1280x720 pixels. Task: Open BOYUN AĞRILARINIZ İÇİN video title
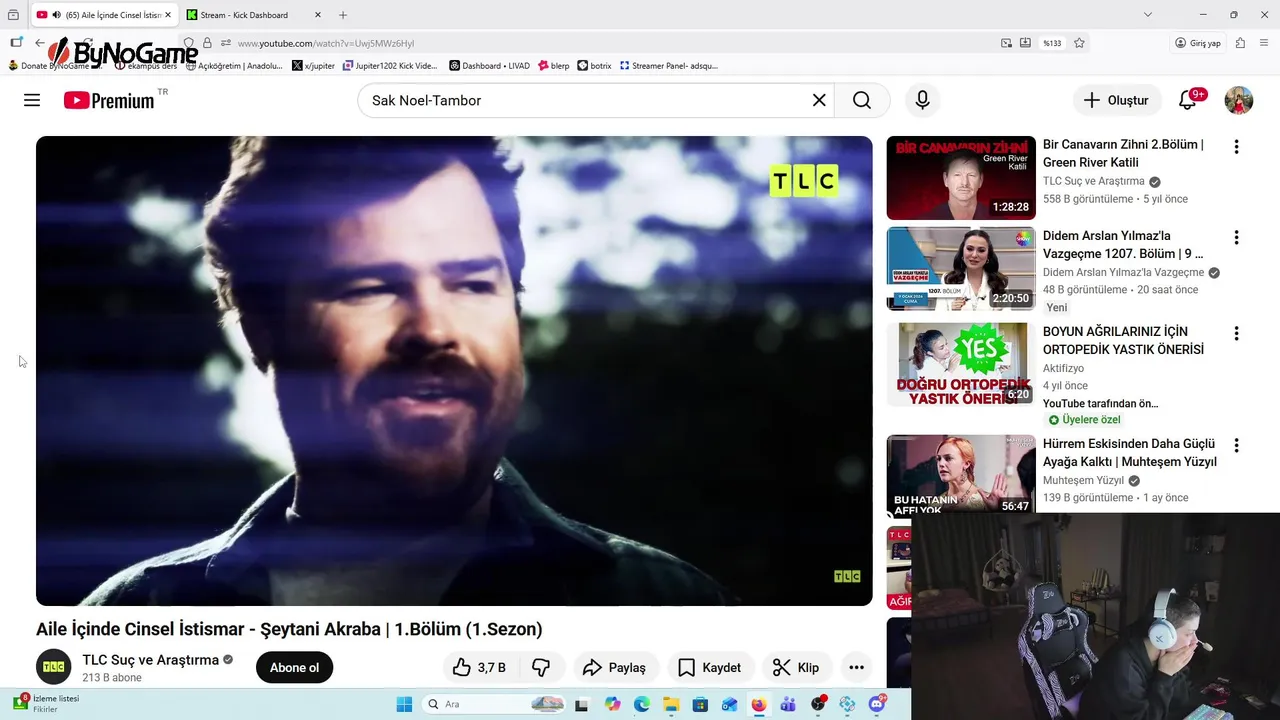pyautogui.click(x=1123, y=340)
